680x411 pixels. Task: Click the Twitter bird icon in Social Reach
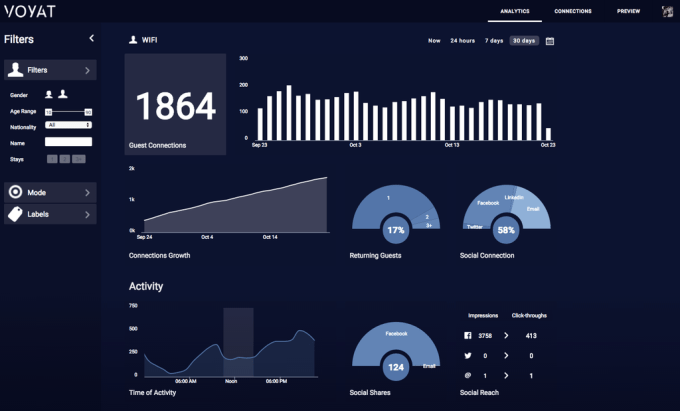468,356
